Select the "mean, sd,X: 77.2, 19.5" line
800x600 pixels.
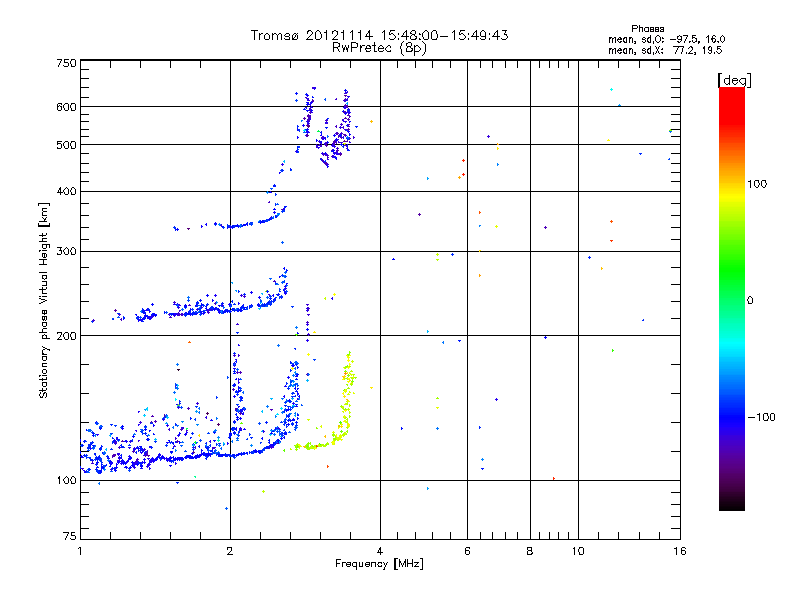(665, 50)
